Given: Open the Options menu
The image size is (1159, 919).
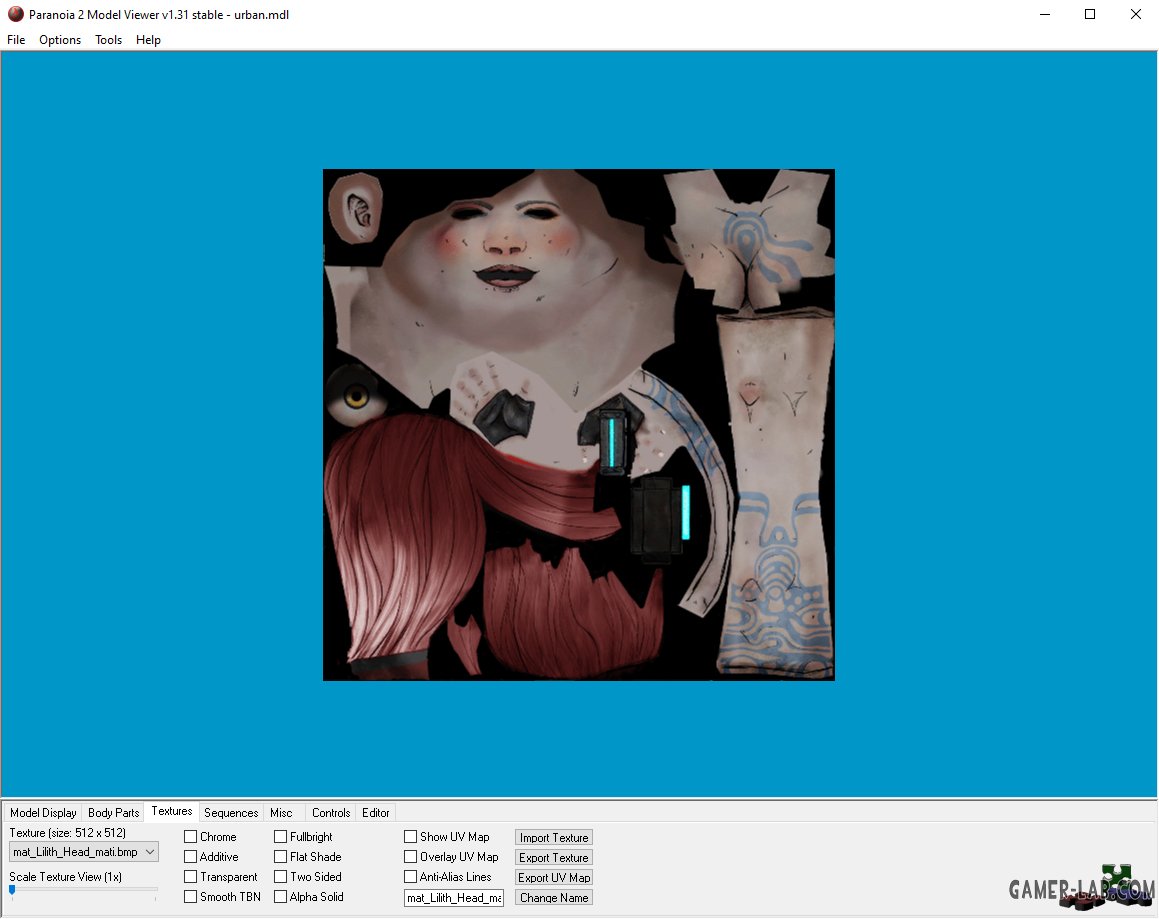Looking at the screenshot, I should [x=60, y=40].
